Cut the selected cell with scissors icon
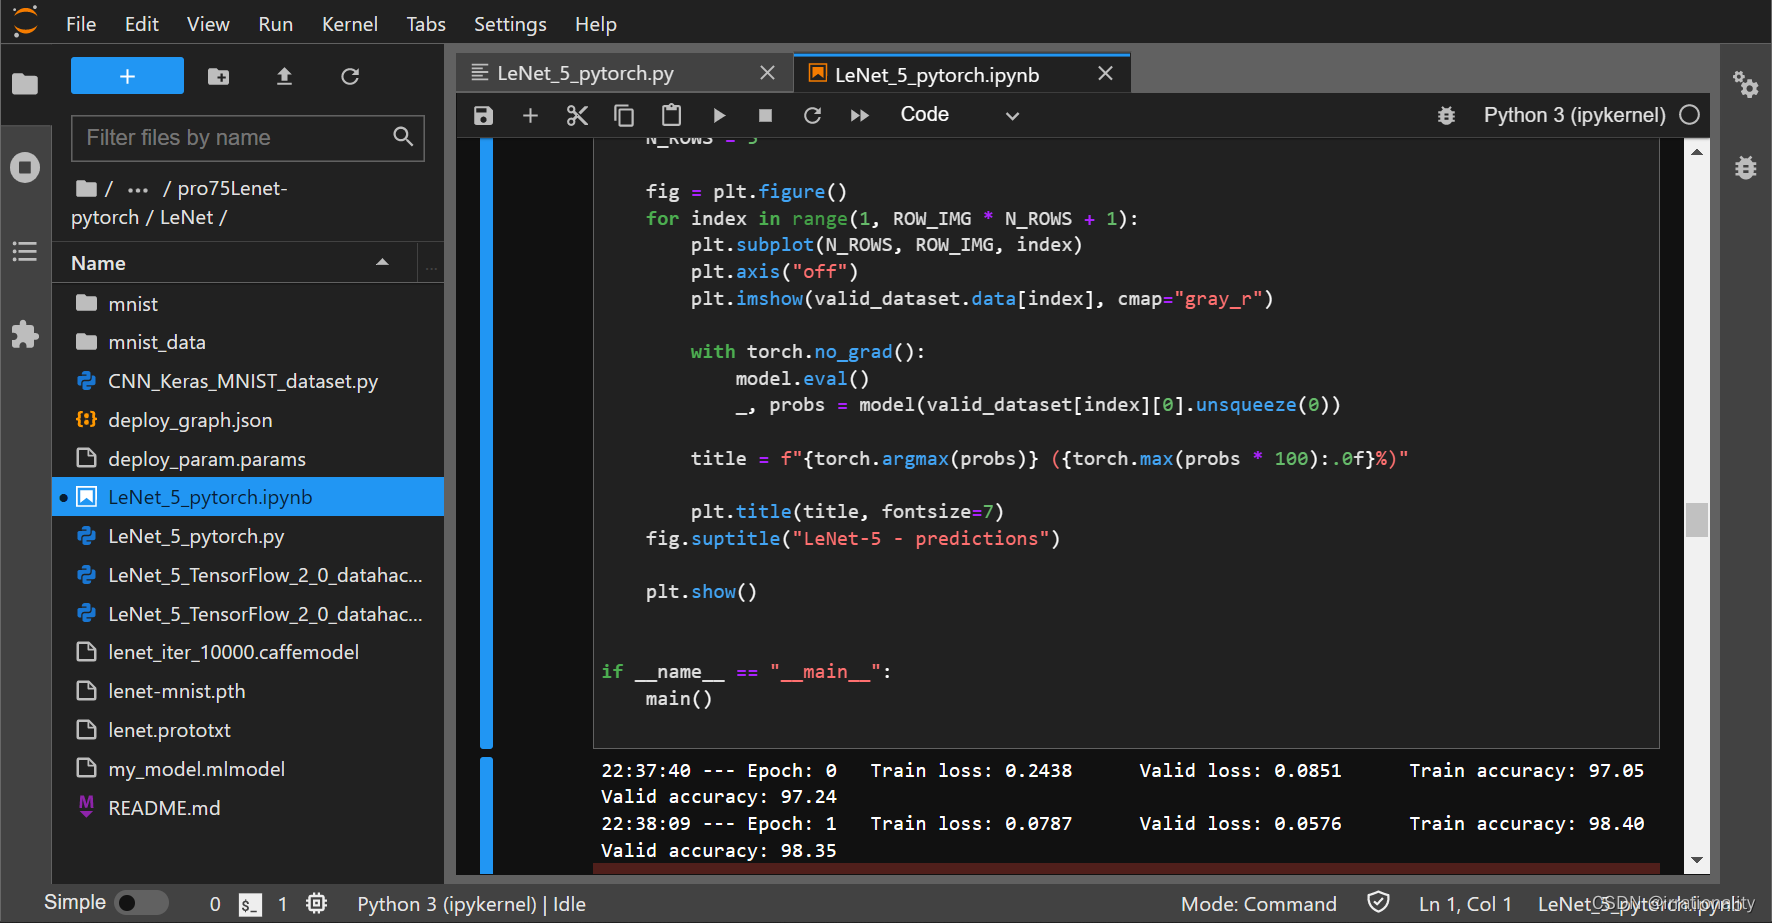The width and height of the screenshot is (1772, 923). tap(577, 115)
